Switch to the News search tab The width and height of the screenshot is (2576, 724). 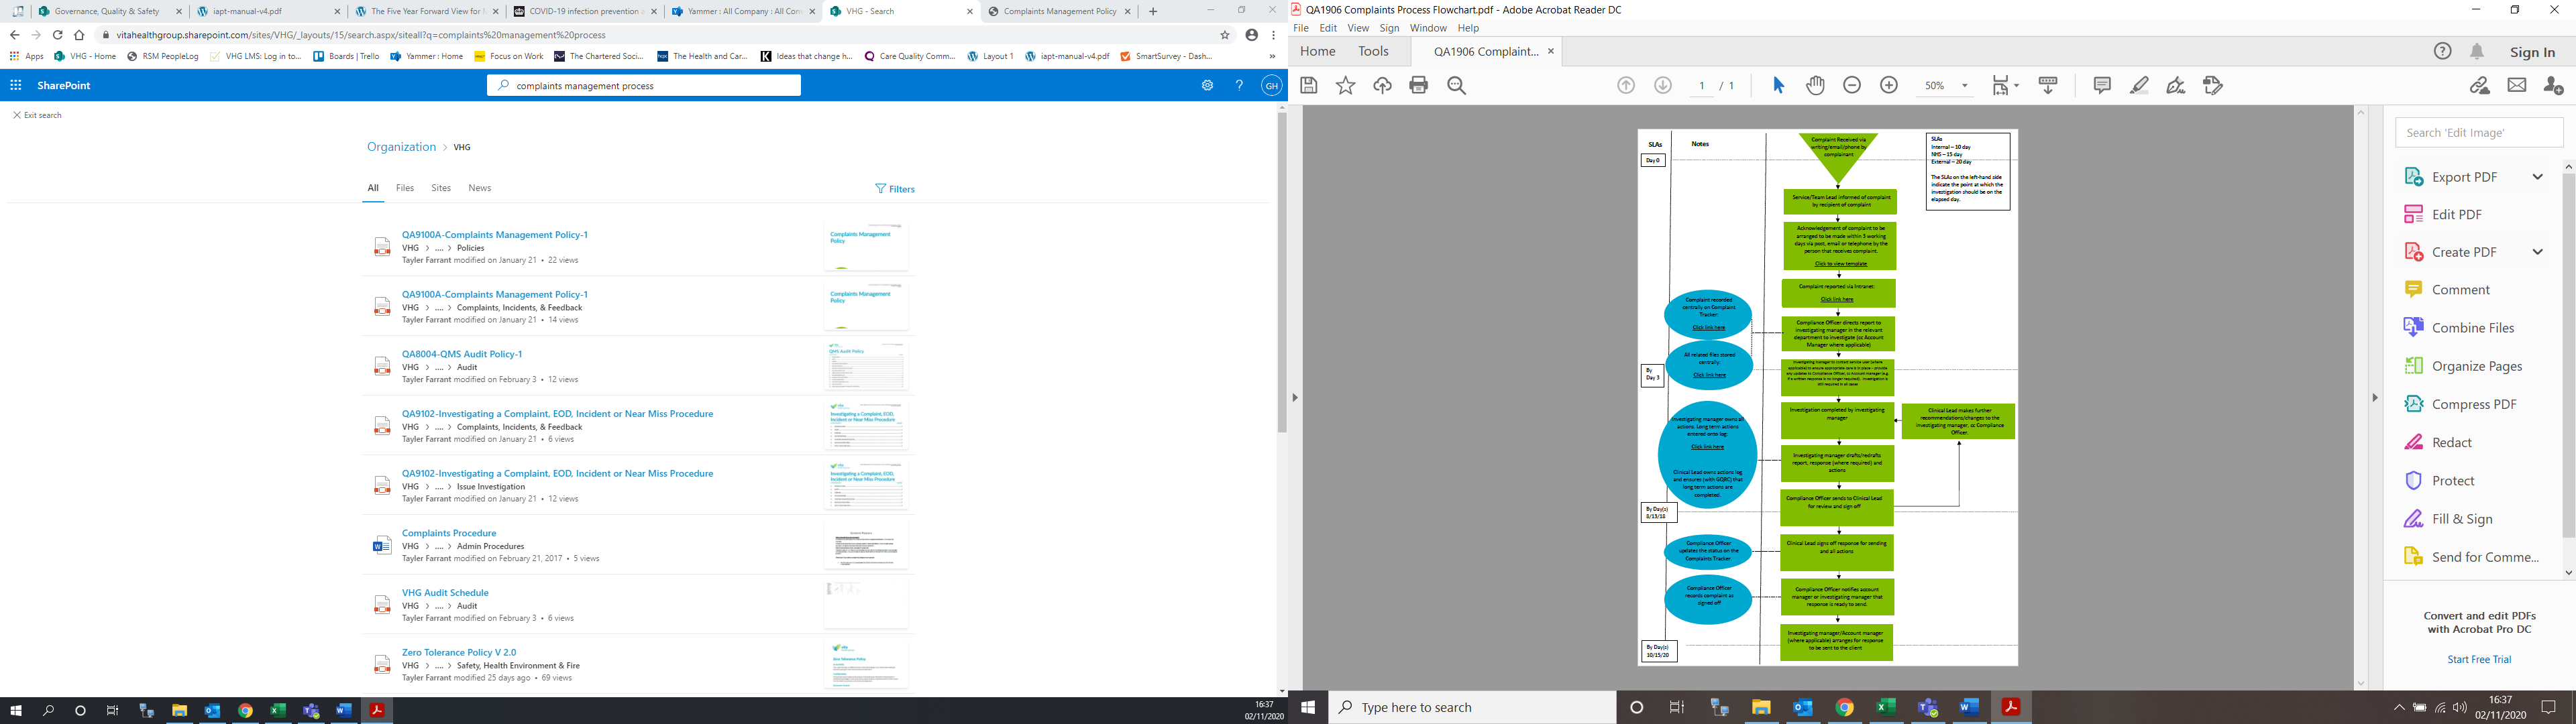coord(480,188)
